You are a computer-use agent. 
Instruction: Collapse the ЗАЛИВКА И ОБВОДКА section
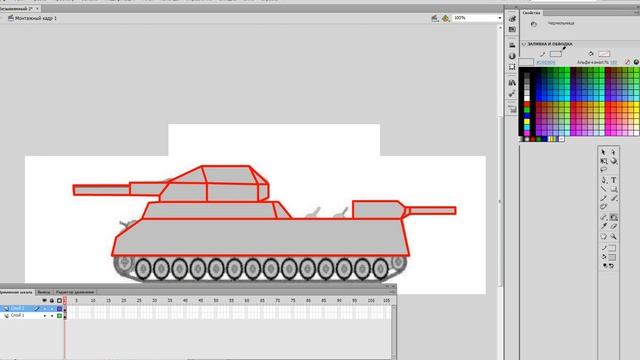click(524, 44)
